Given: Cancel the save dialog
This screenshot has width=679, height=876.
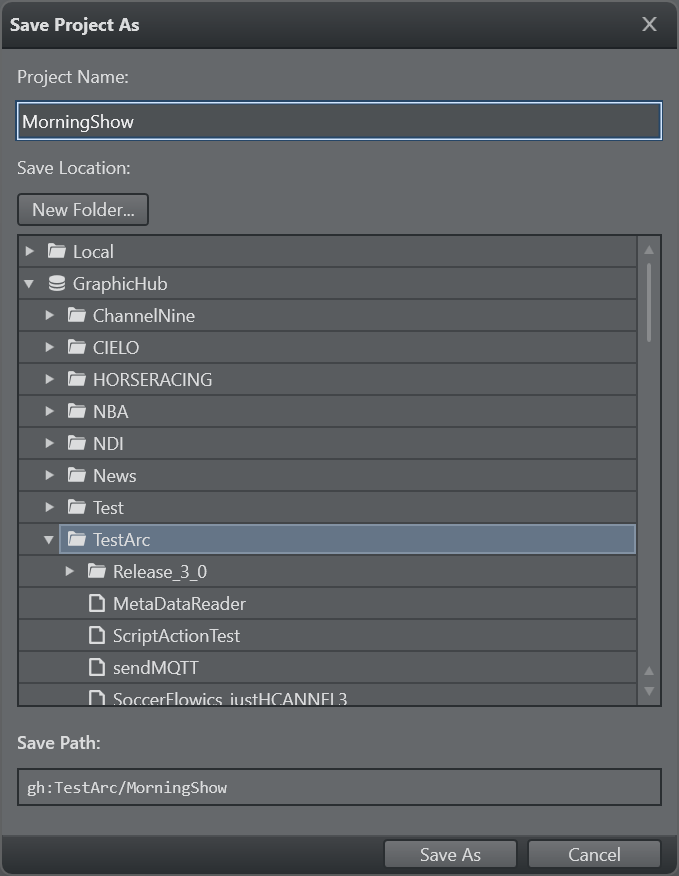Looking at the screenshot, I should point(594,854).
